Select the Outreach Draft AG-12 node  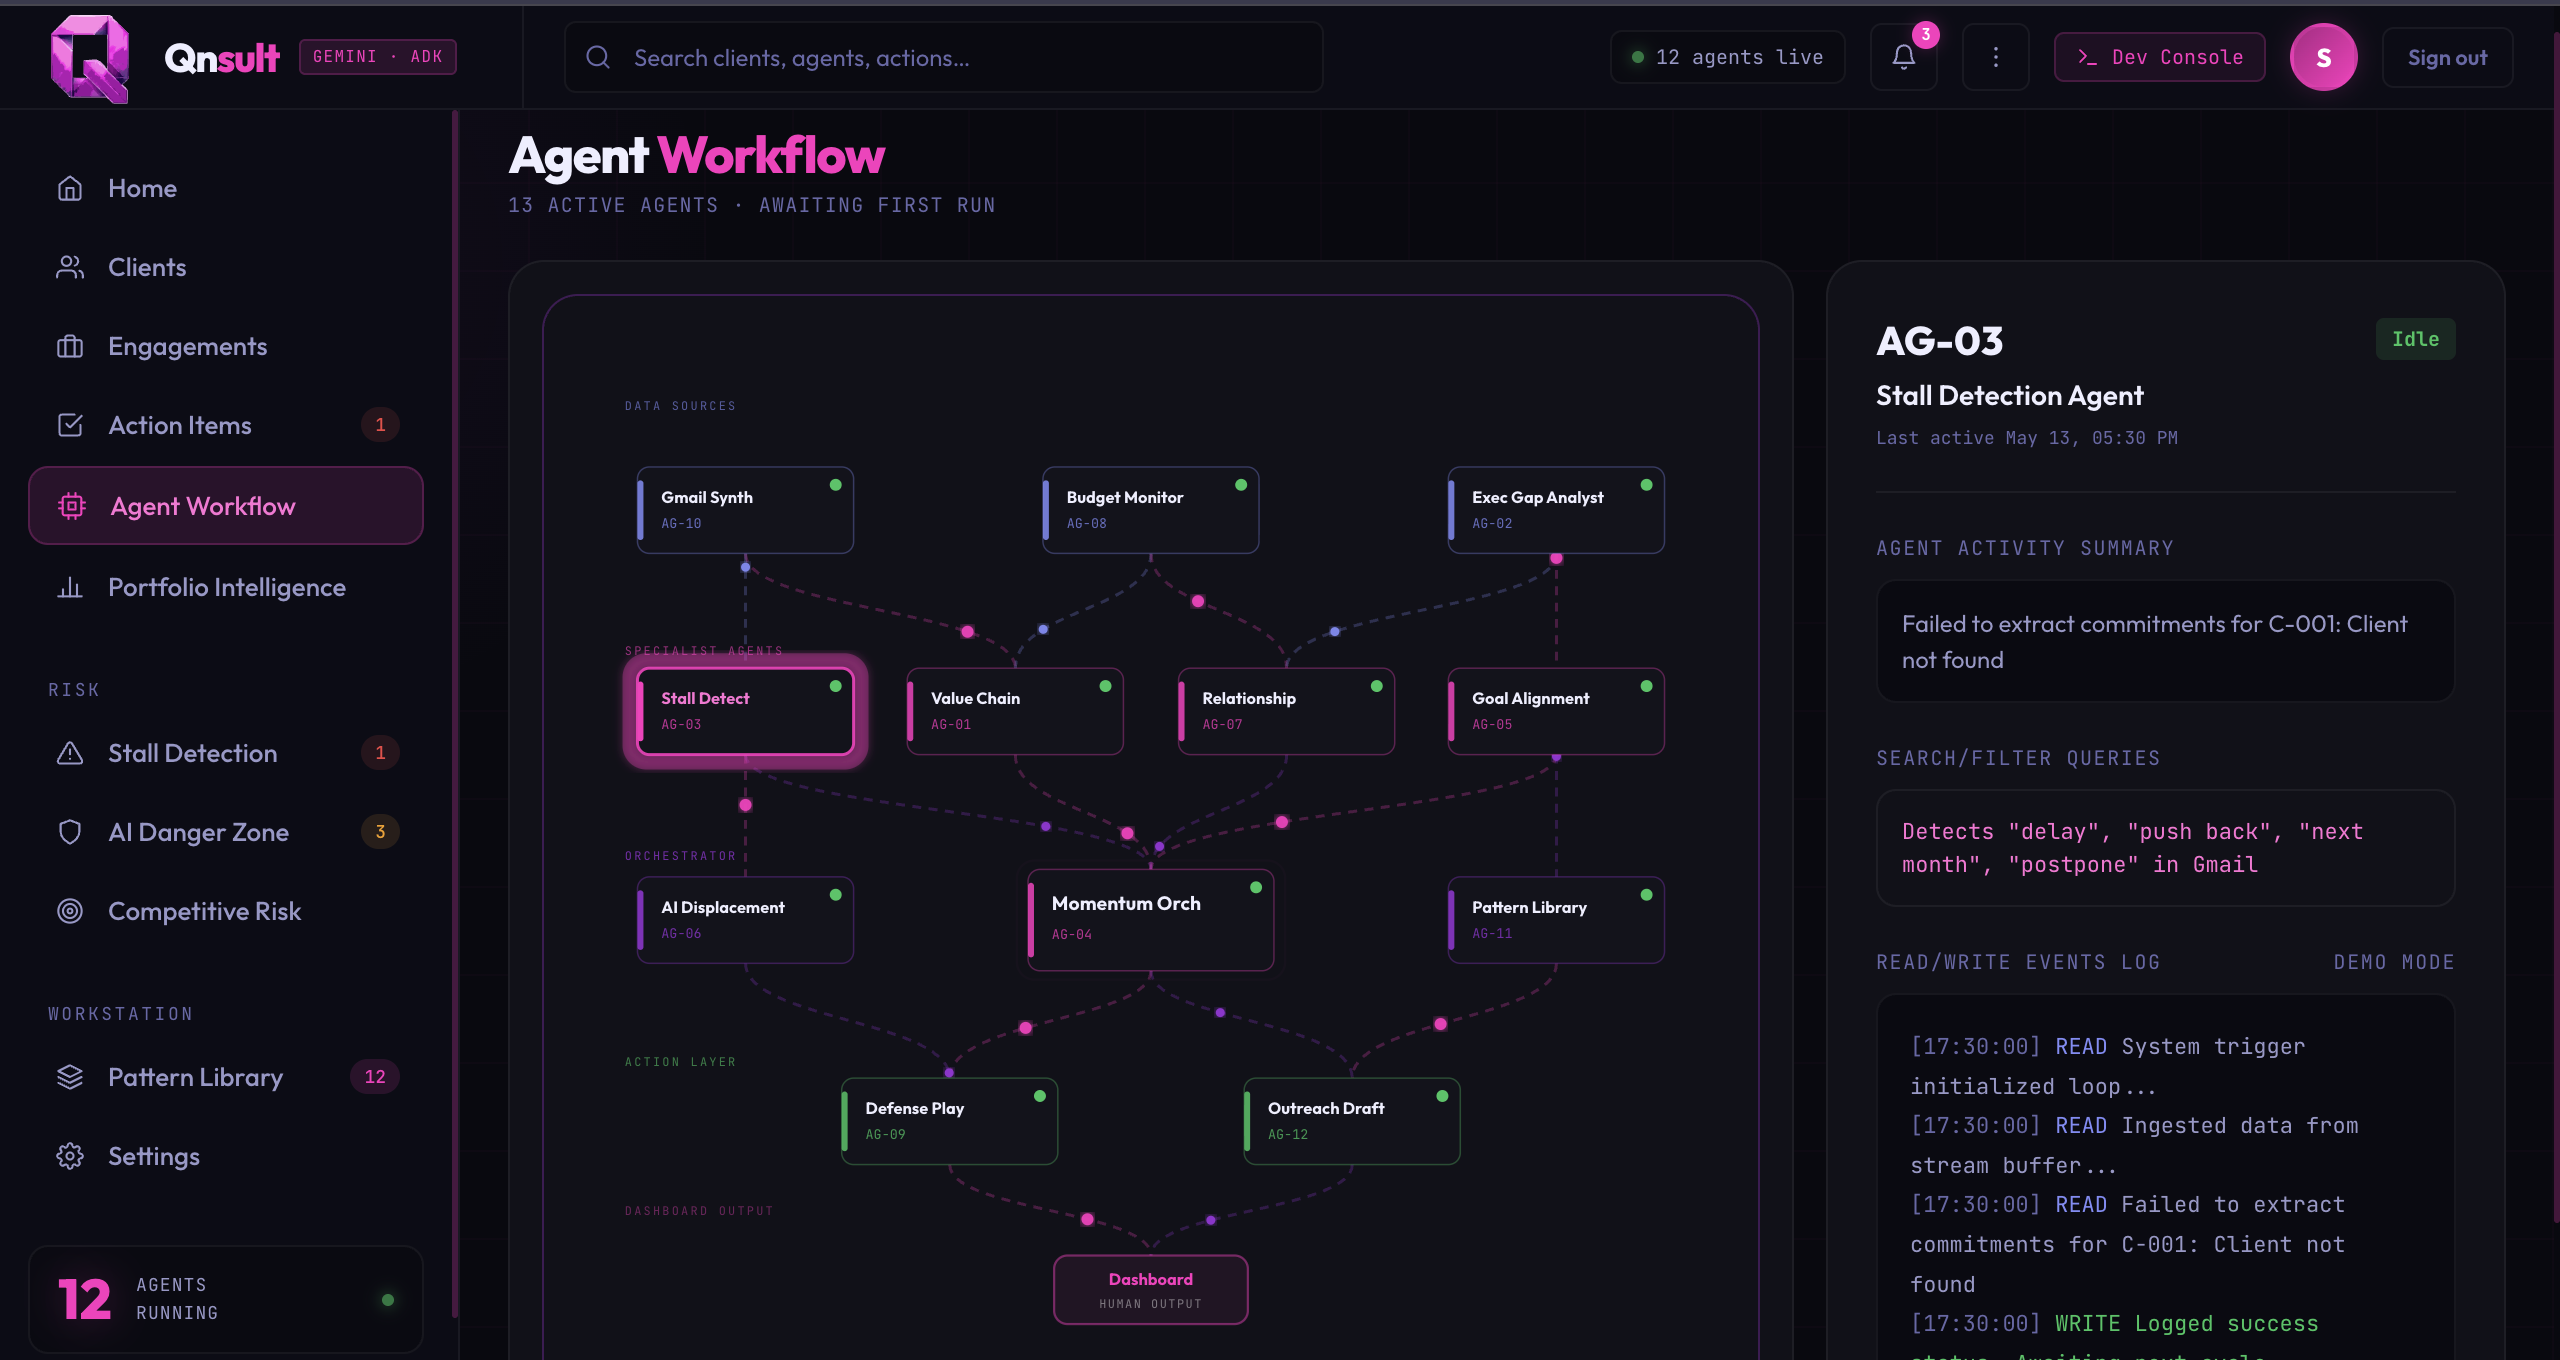[x=1352, y=1121]
